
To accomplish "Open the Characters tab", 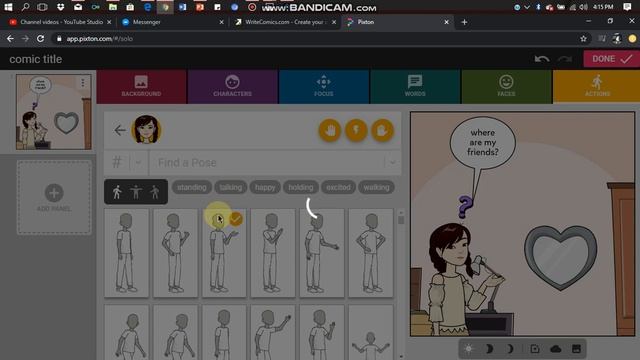I will click(x=232, y=87).
